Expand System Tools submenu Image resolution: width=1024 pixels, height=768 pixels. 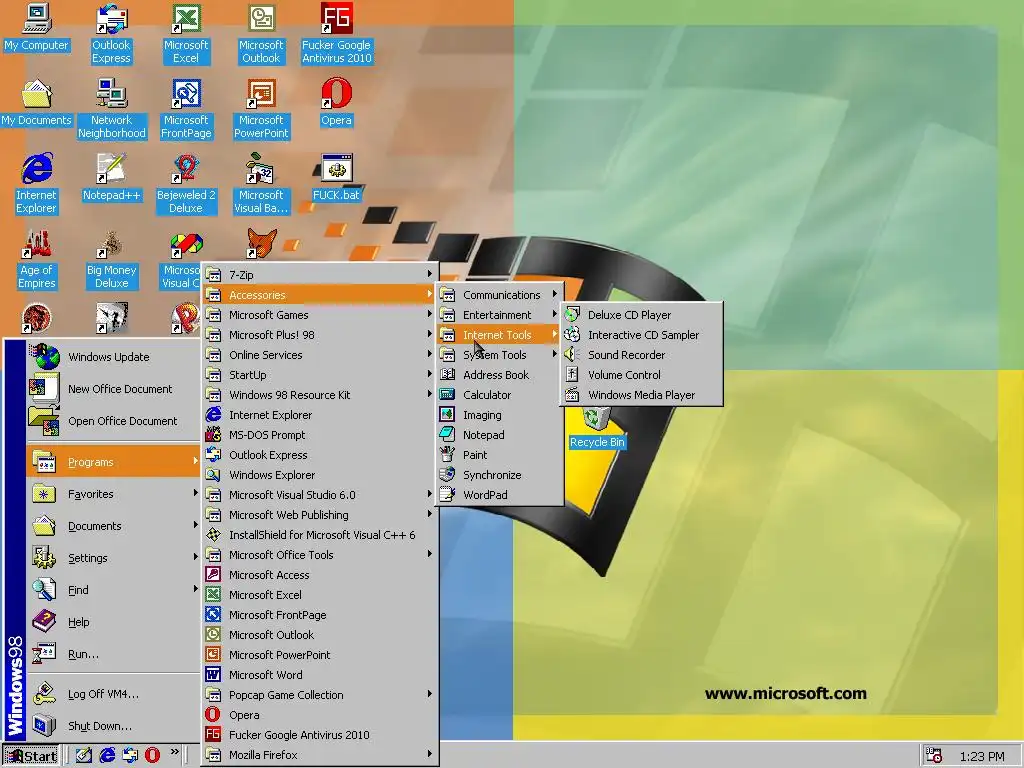tap(500, 355)
